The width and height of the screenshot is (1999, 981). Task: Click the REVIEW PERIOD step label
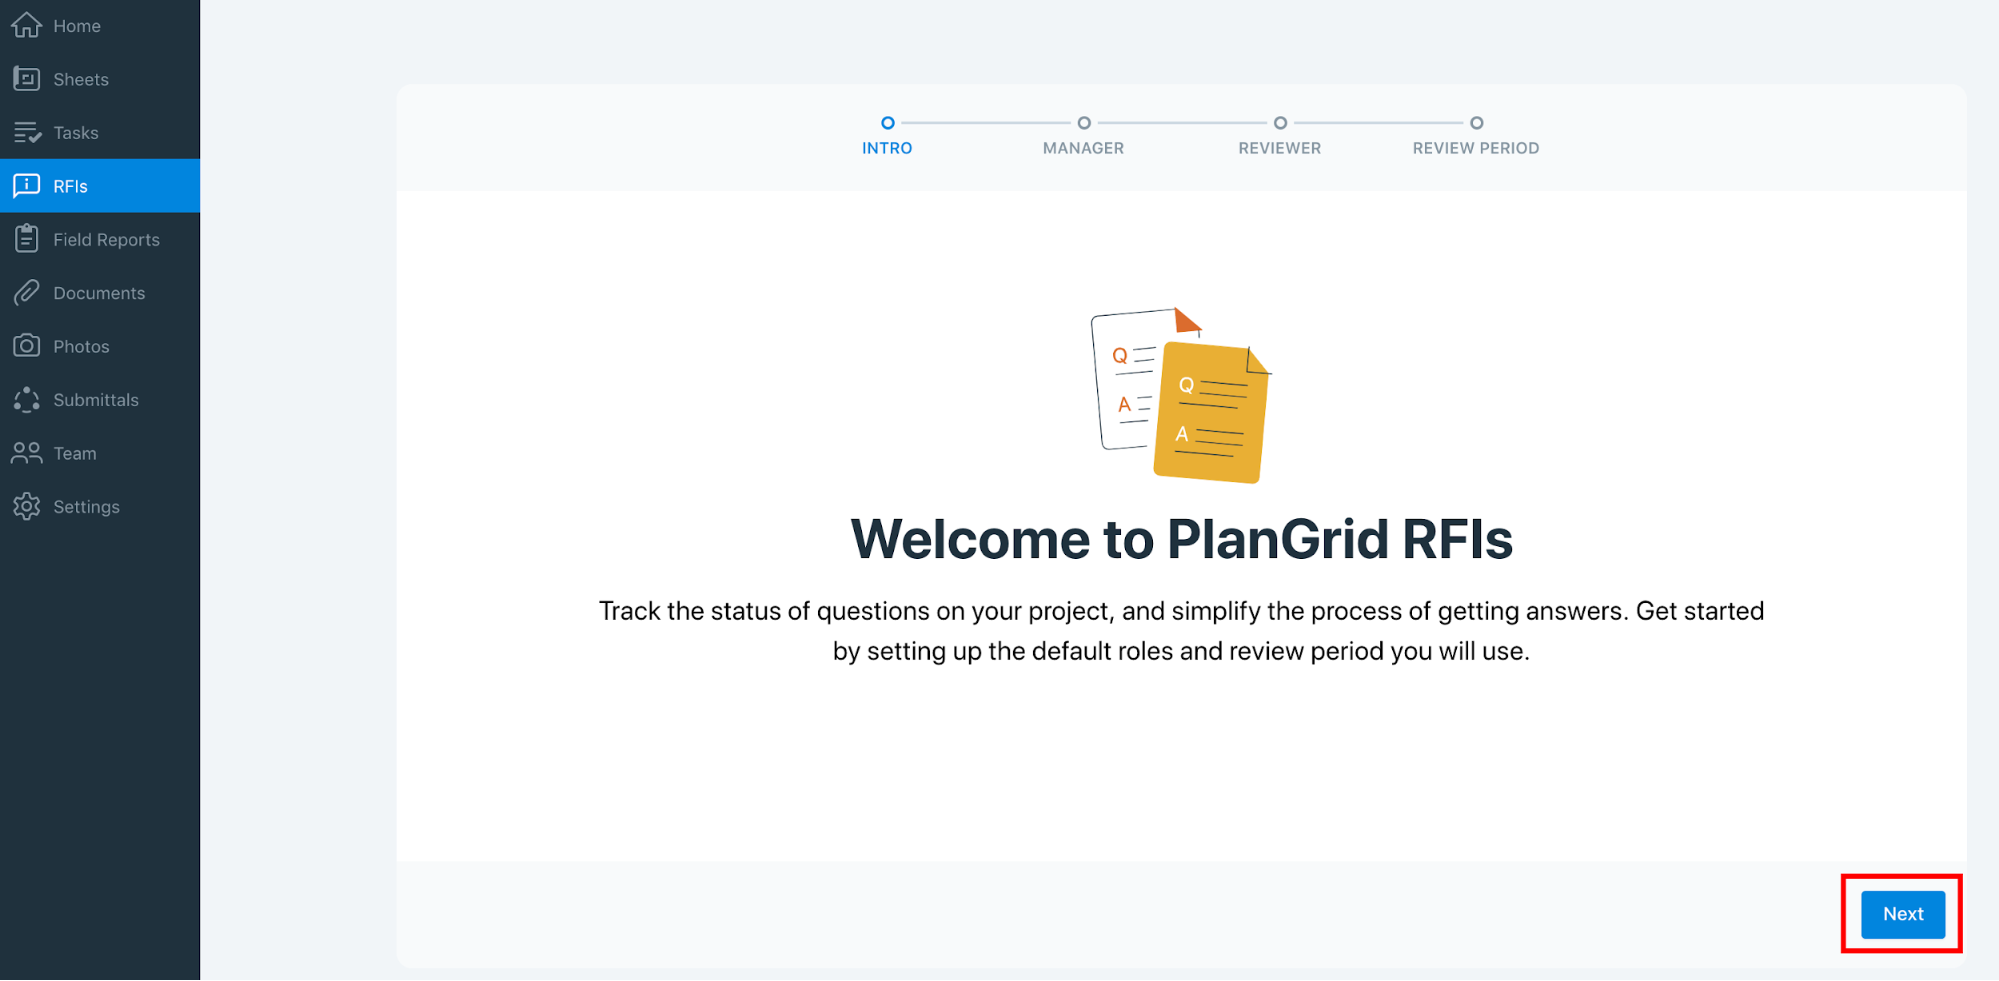click(1476, 148)
